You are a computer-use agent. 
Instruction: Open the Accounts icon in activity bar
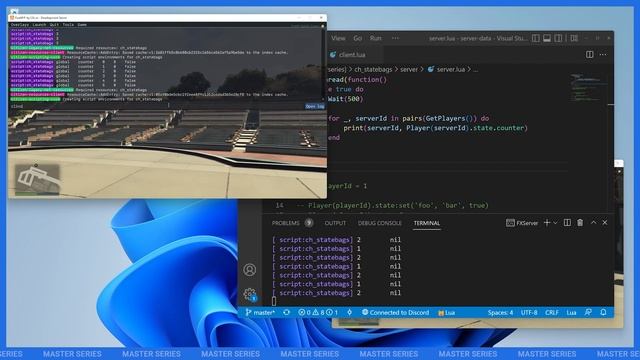pos(250,270)
